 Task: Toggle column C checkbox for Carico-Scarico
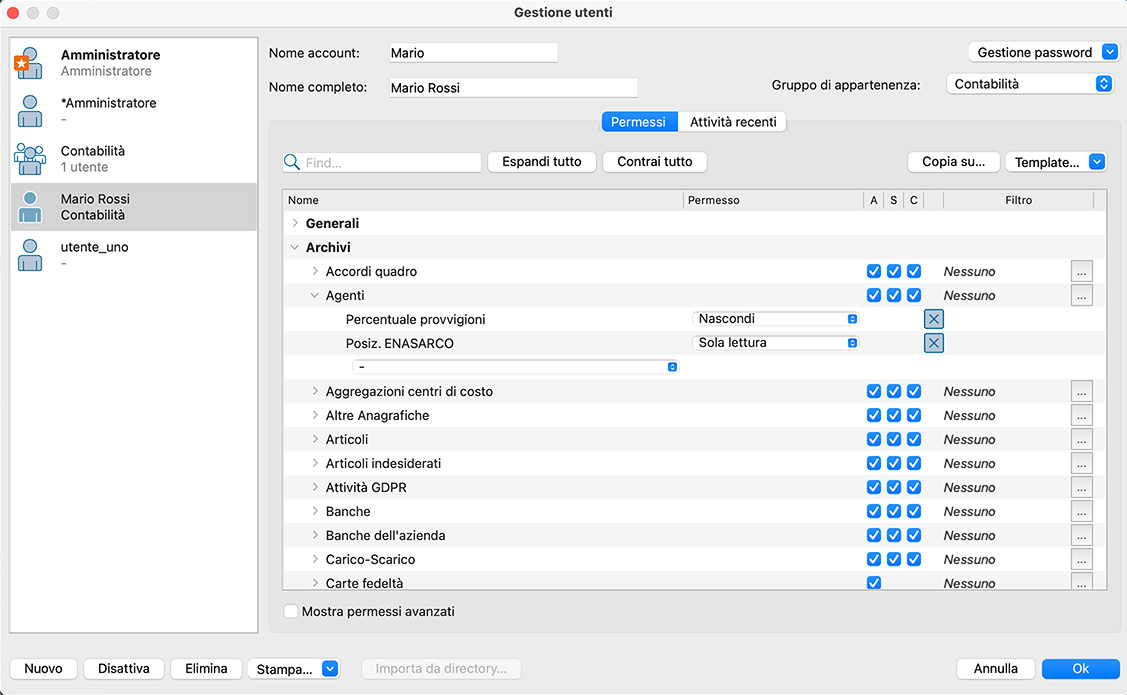pos(914,559)
